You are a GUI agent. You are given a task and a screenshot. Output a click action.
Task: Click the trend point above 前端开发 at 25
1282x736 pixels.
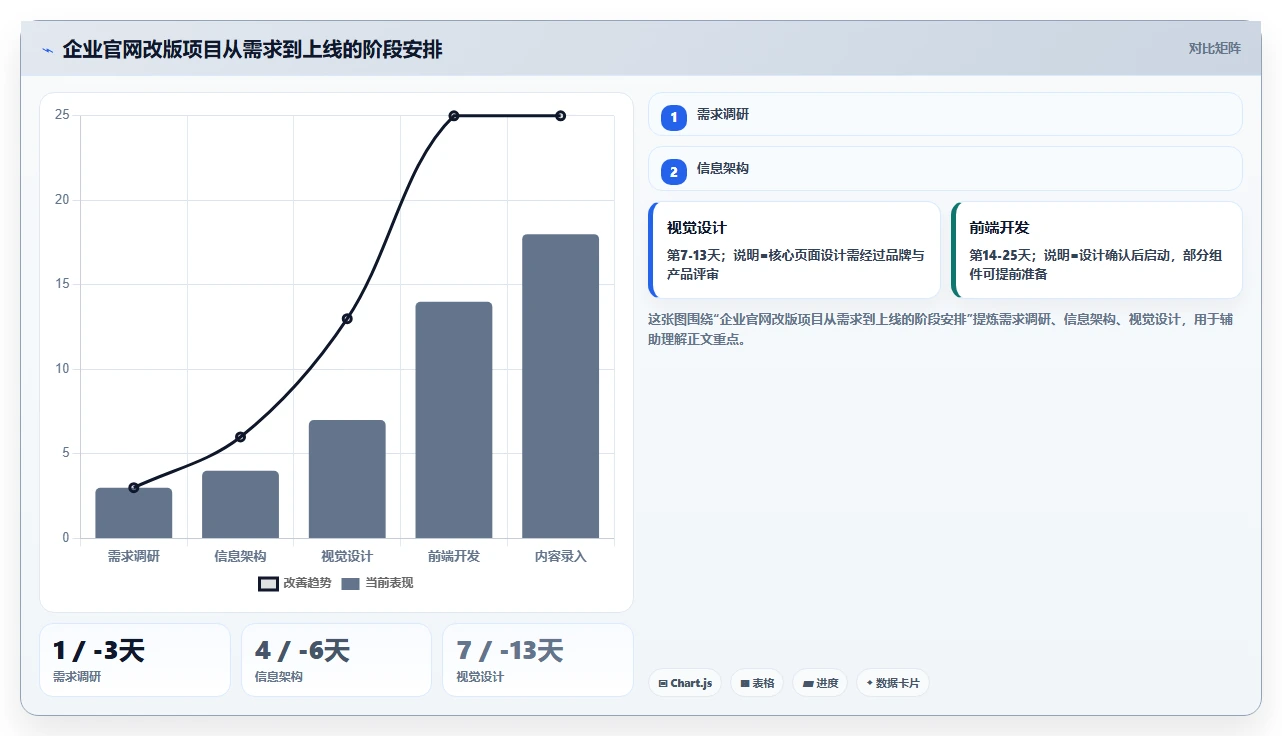click(454, 116)
